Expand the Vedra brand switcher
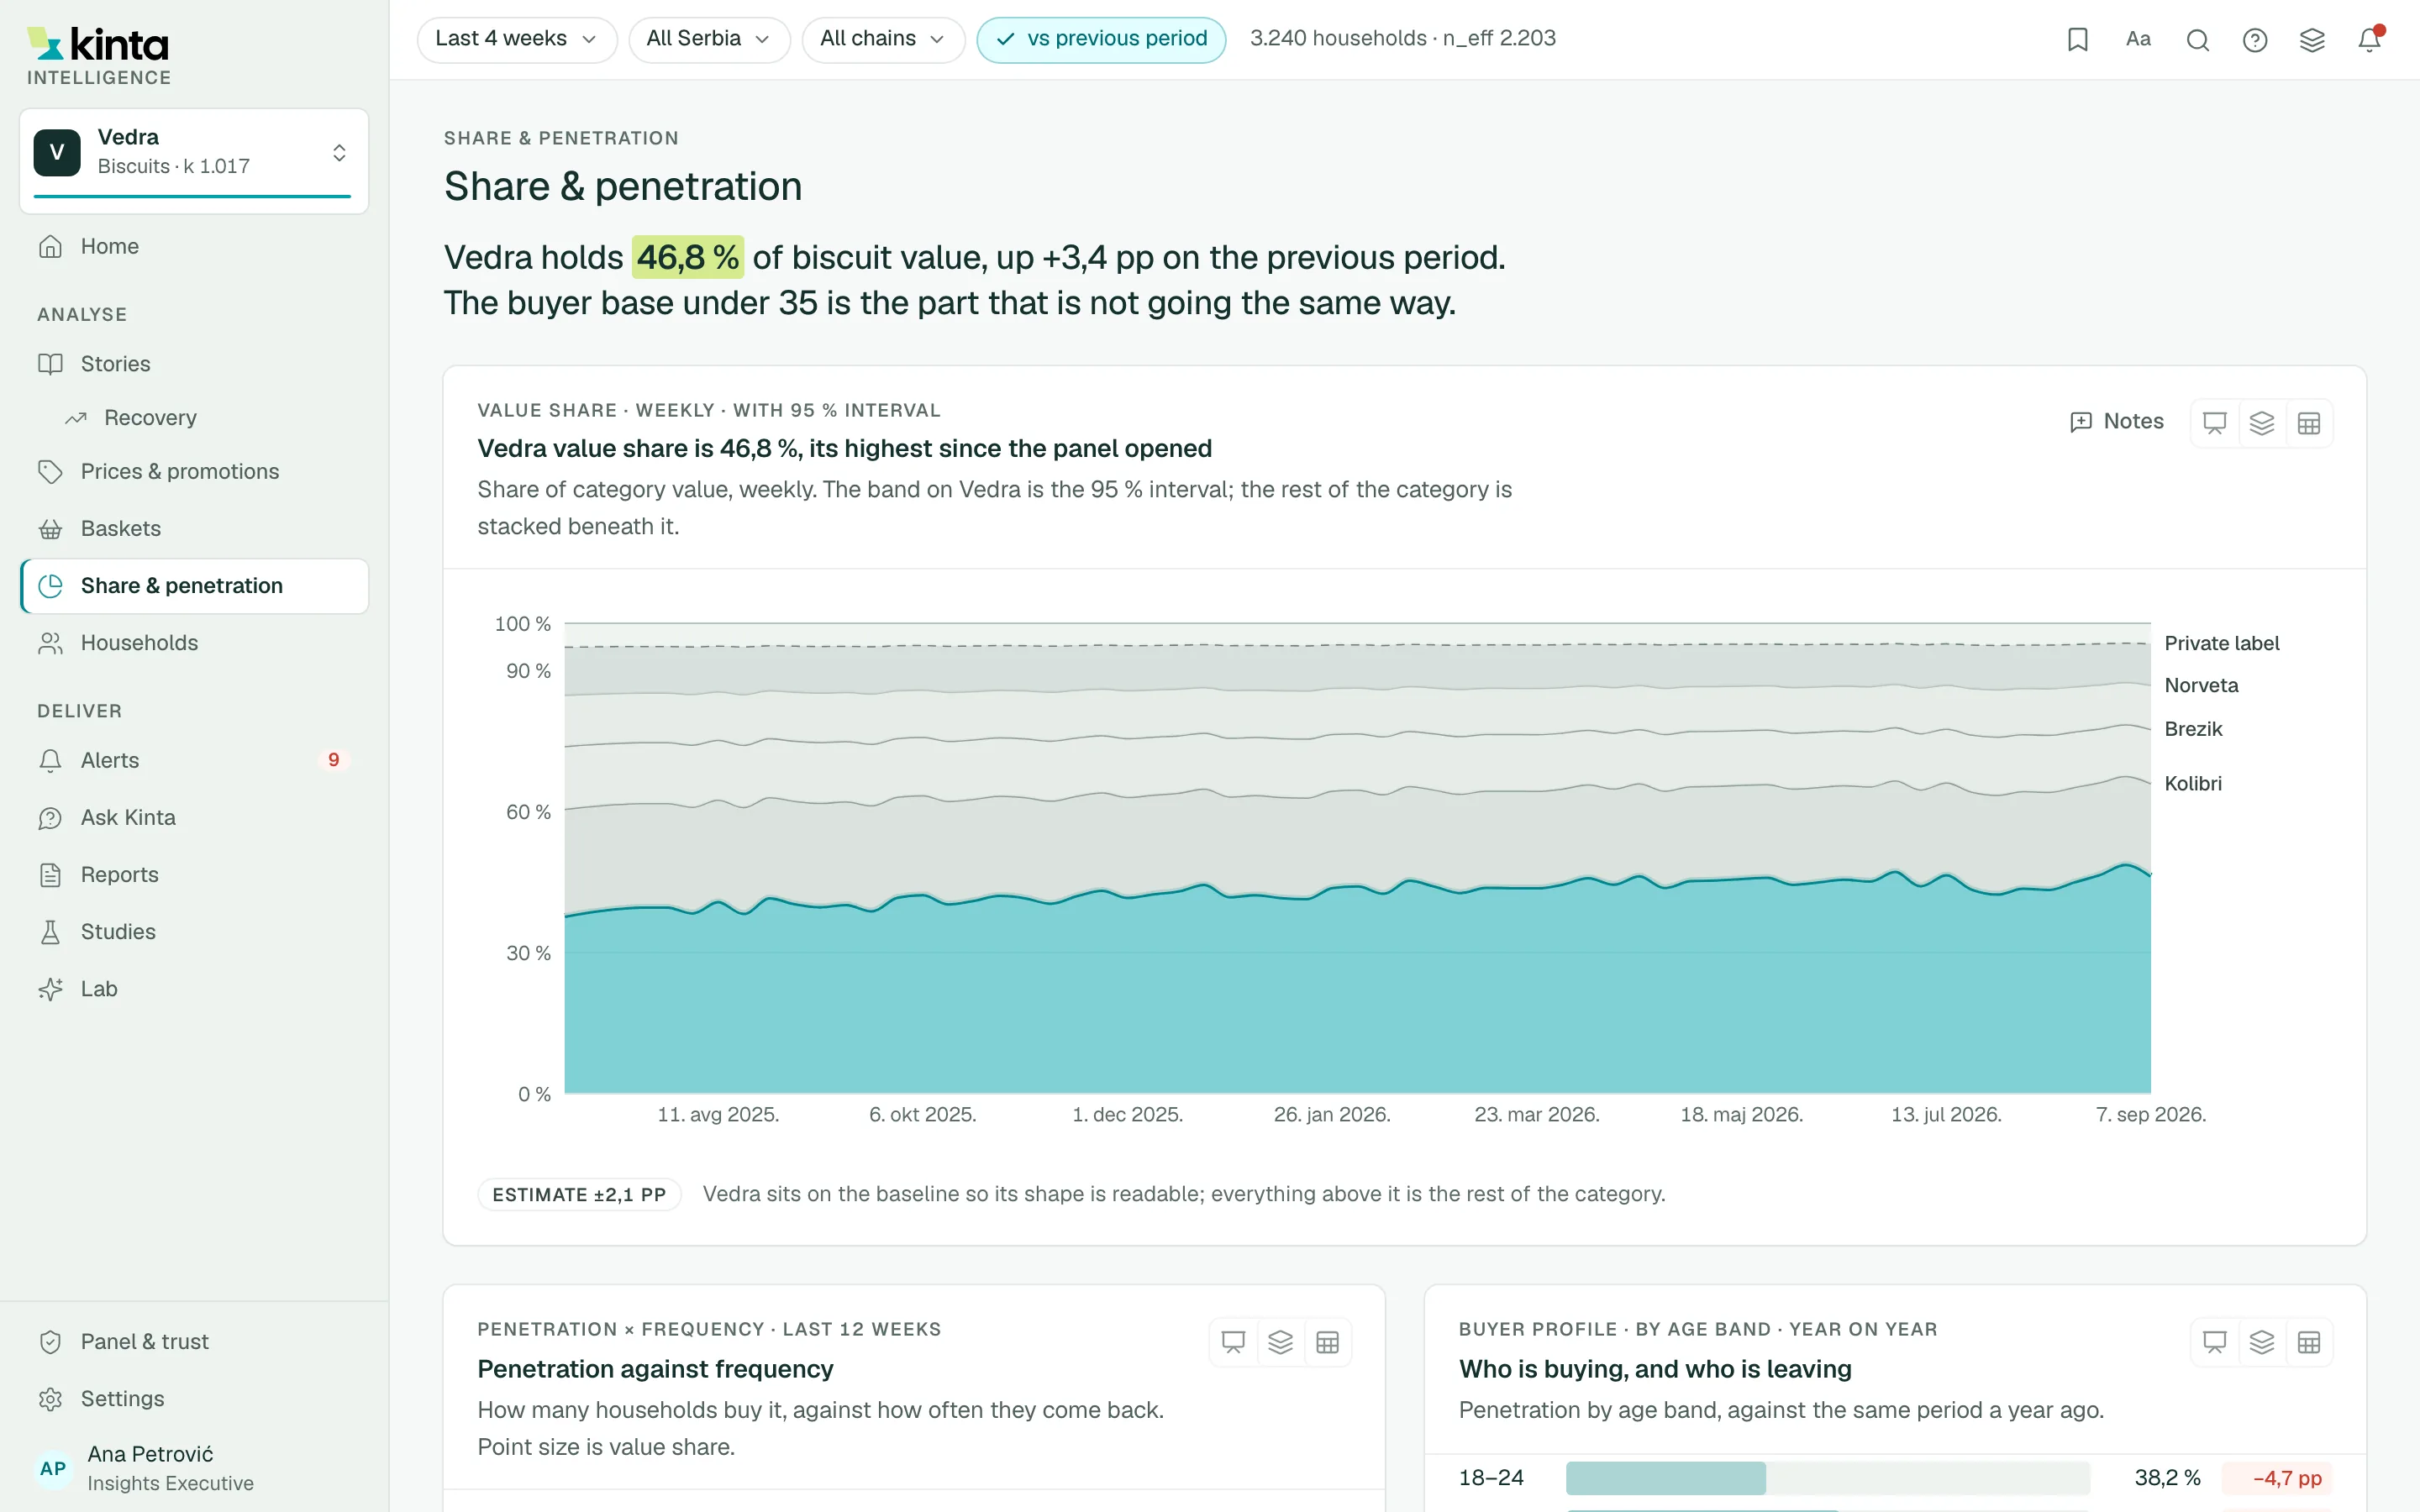 pyautogui.click(x=194, y=160)
